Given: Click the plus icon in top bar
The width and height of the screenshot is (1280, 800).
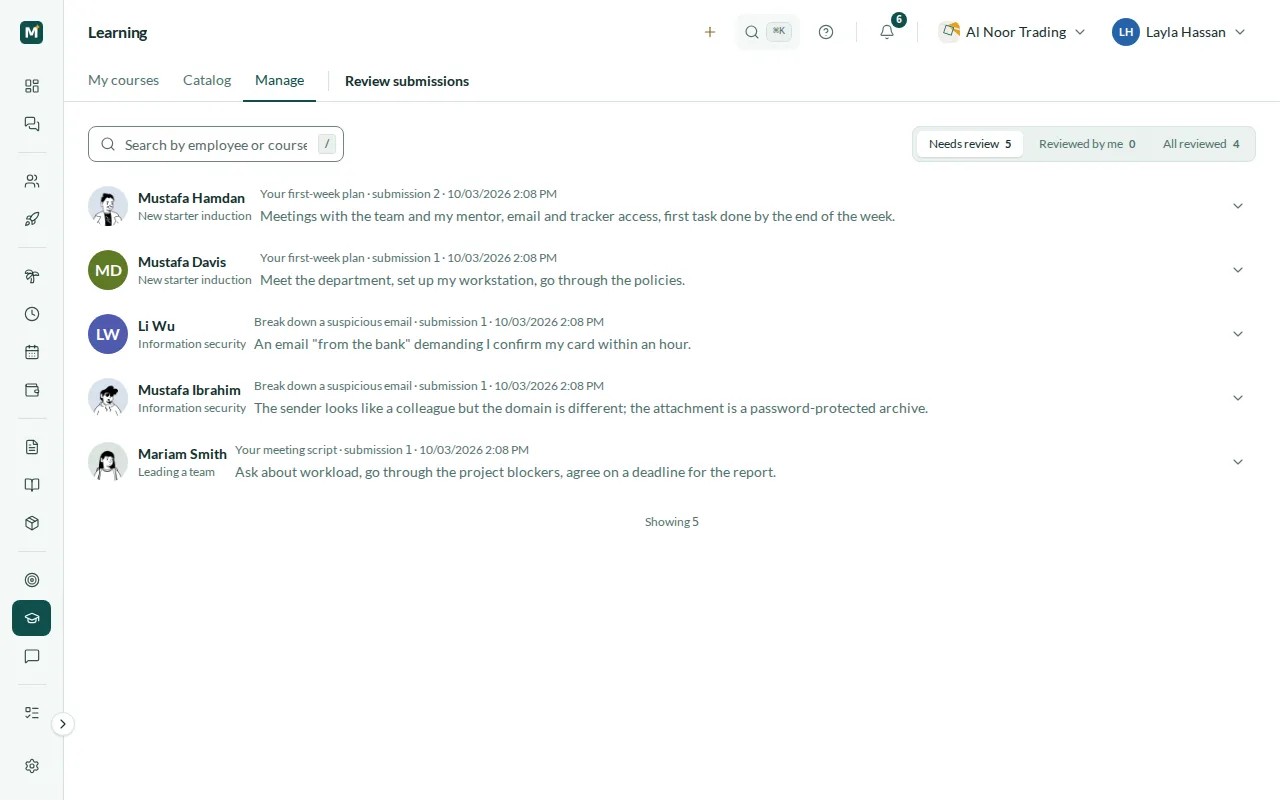Looking at the screenshot, I should pos(710,32).
